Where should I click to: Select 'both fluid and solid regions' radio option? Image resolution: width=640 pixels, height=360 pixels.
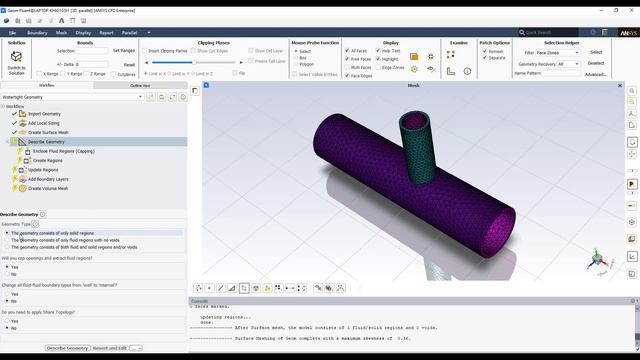tap(7, 247)
